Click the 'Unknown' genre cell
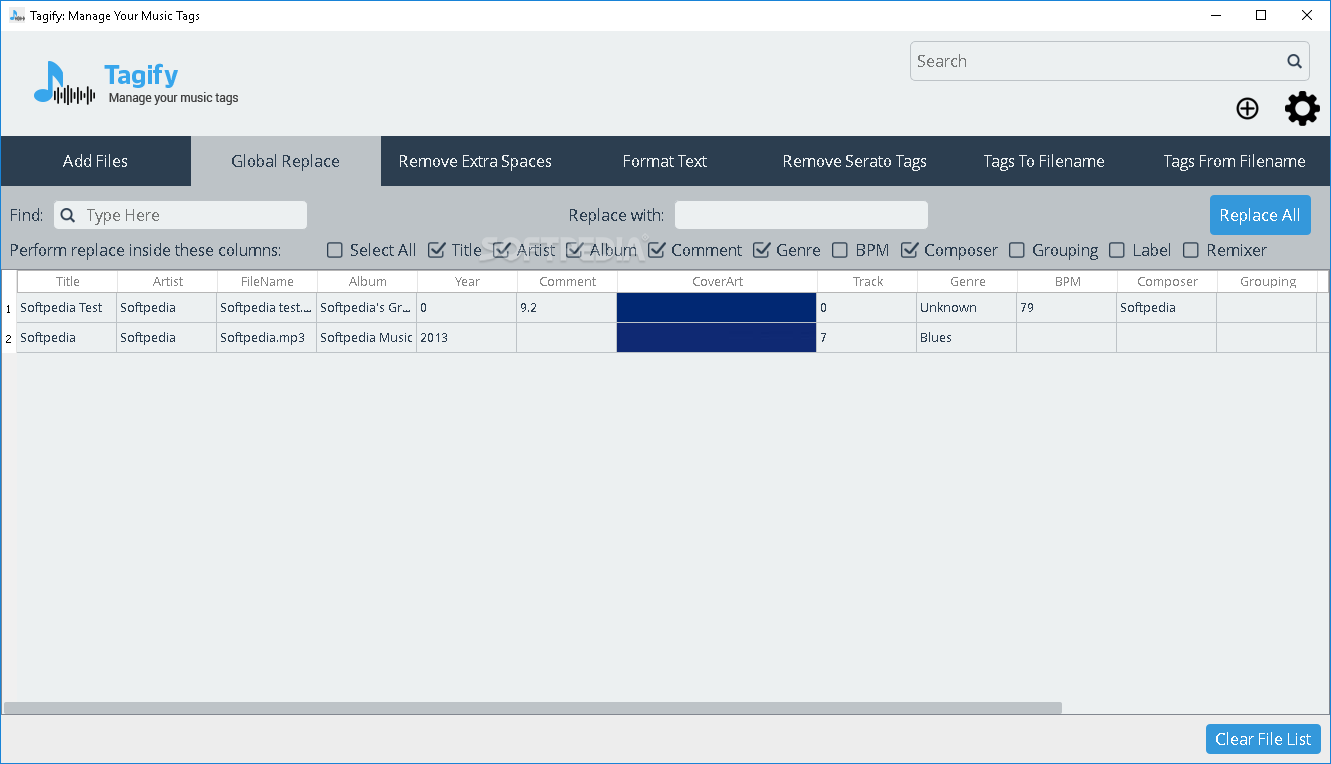The width and height of the screenshot is (1331, 764). [x=967, y=308]
